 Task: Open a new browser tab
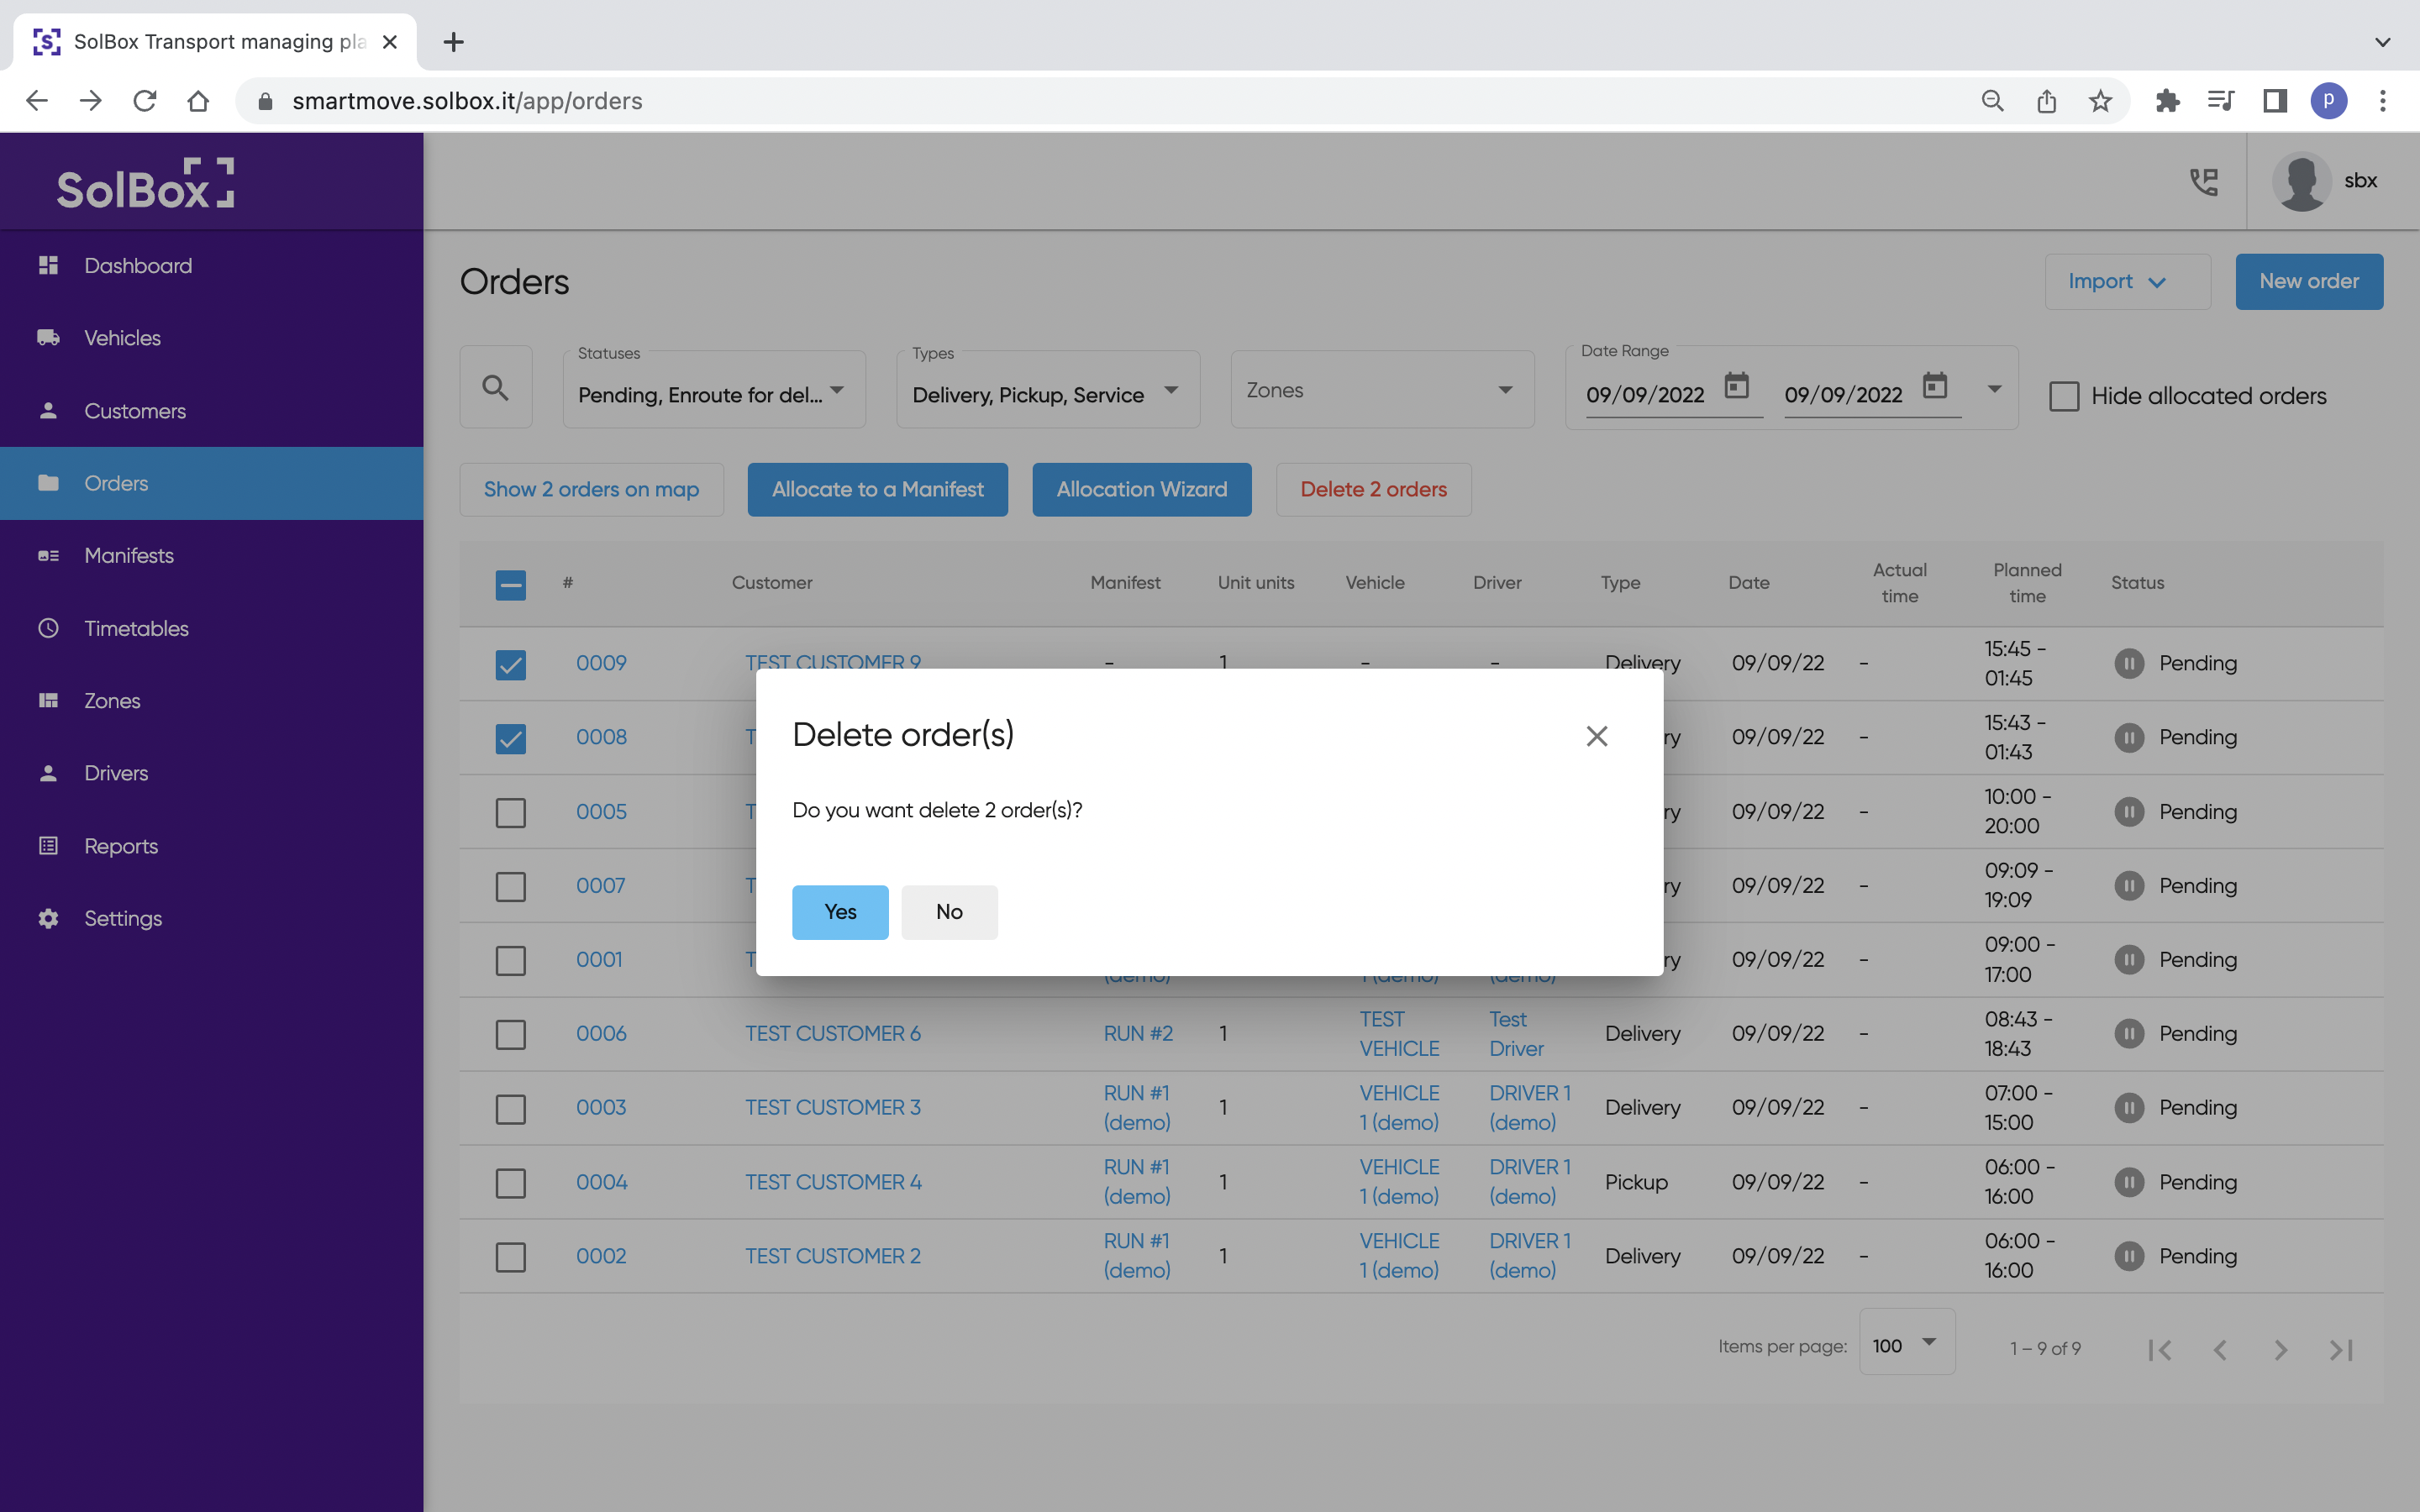[453, 42]
